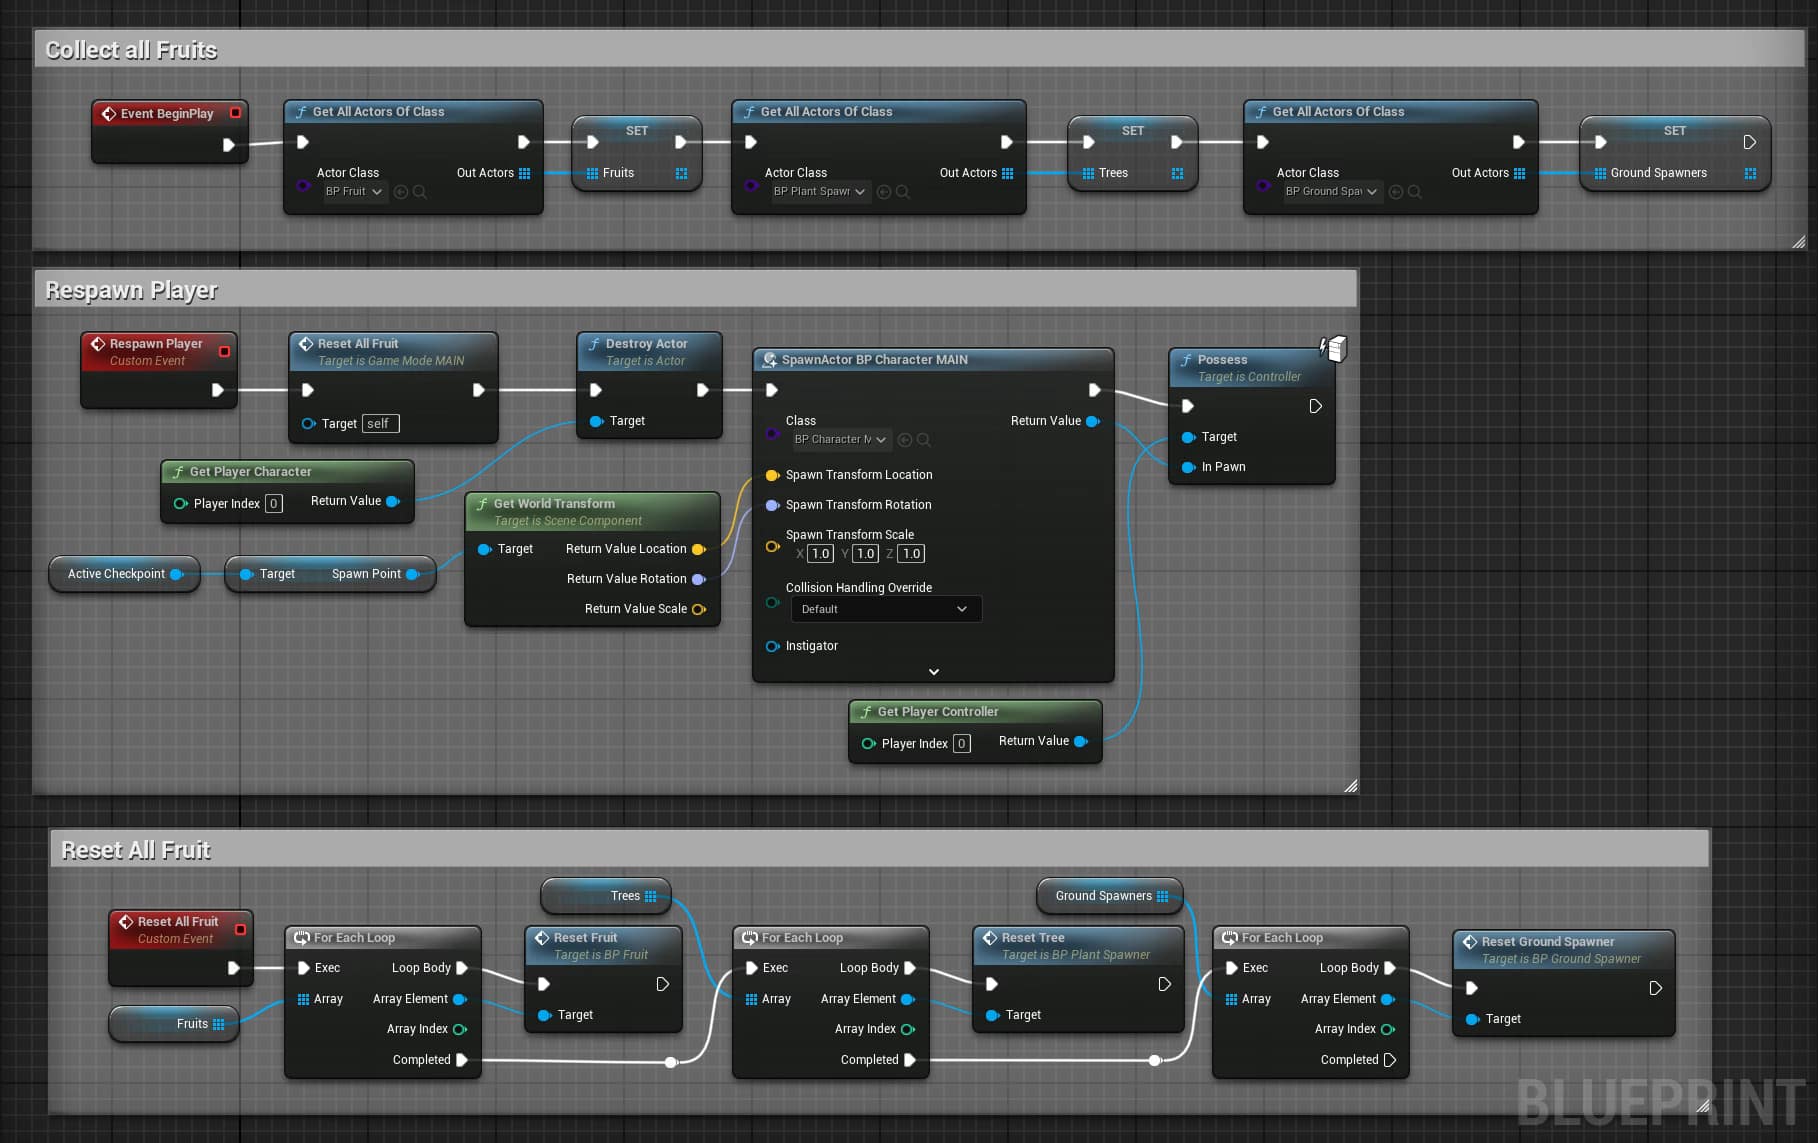Click the self Target field on Reset All Fruit
Screen dimensions: 1818x1143
click(x=380, y=423)
